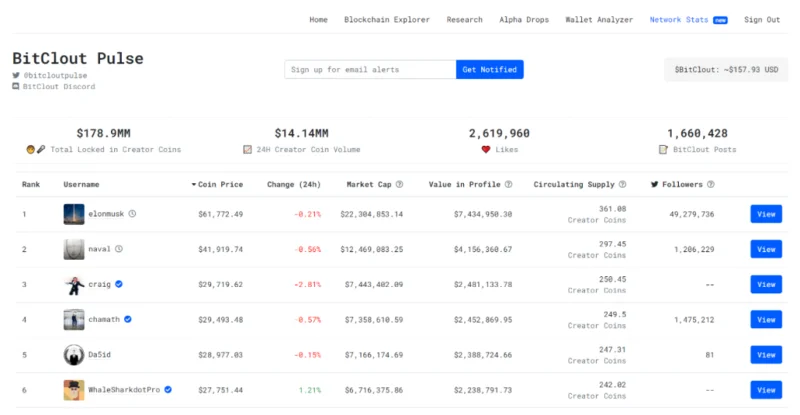The image size is (800, 415).
Task: Select username text WhaleSharkdotPro
Action: pyautogui.click(x=124, y=389)
